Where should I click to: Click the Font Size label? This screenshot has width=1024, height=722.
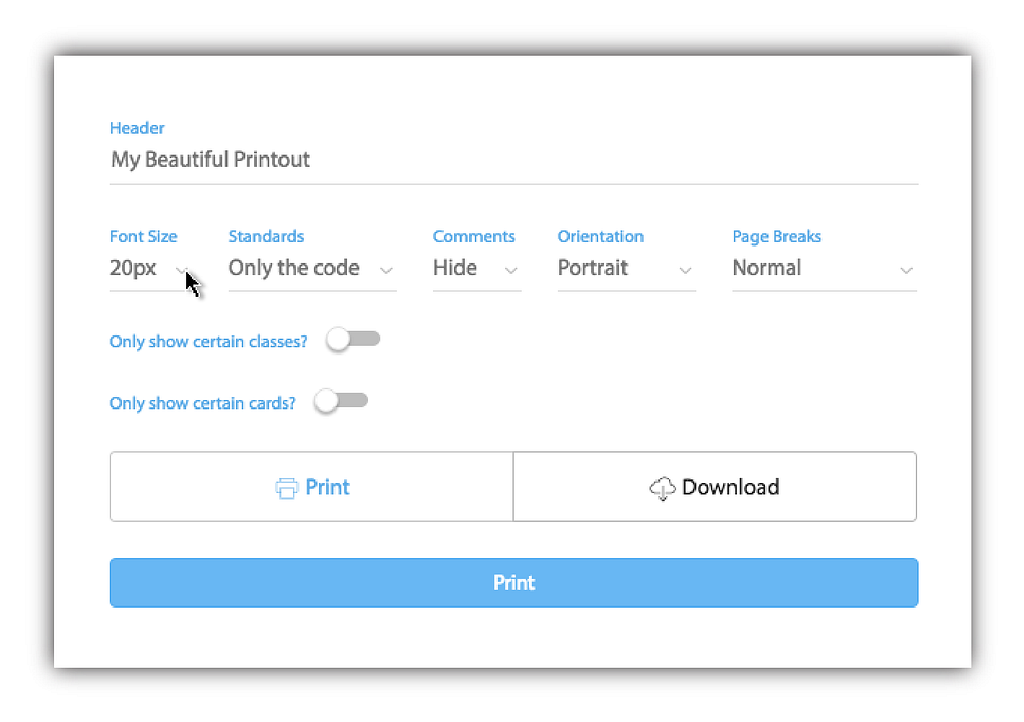[x=144, y=236]
